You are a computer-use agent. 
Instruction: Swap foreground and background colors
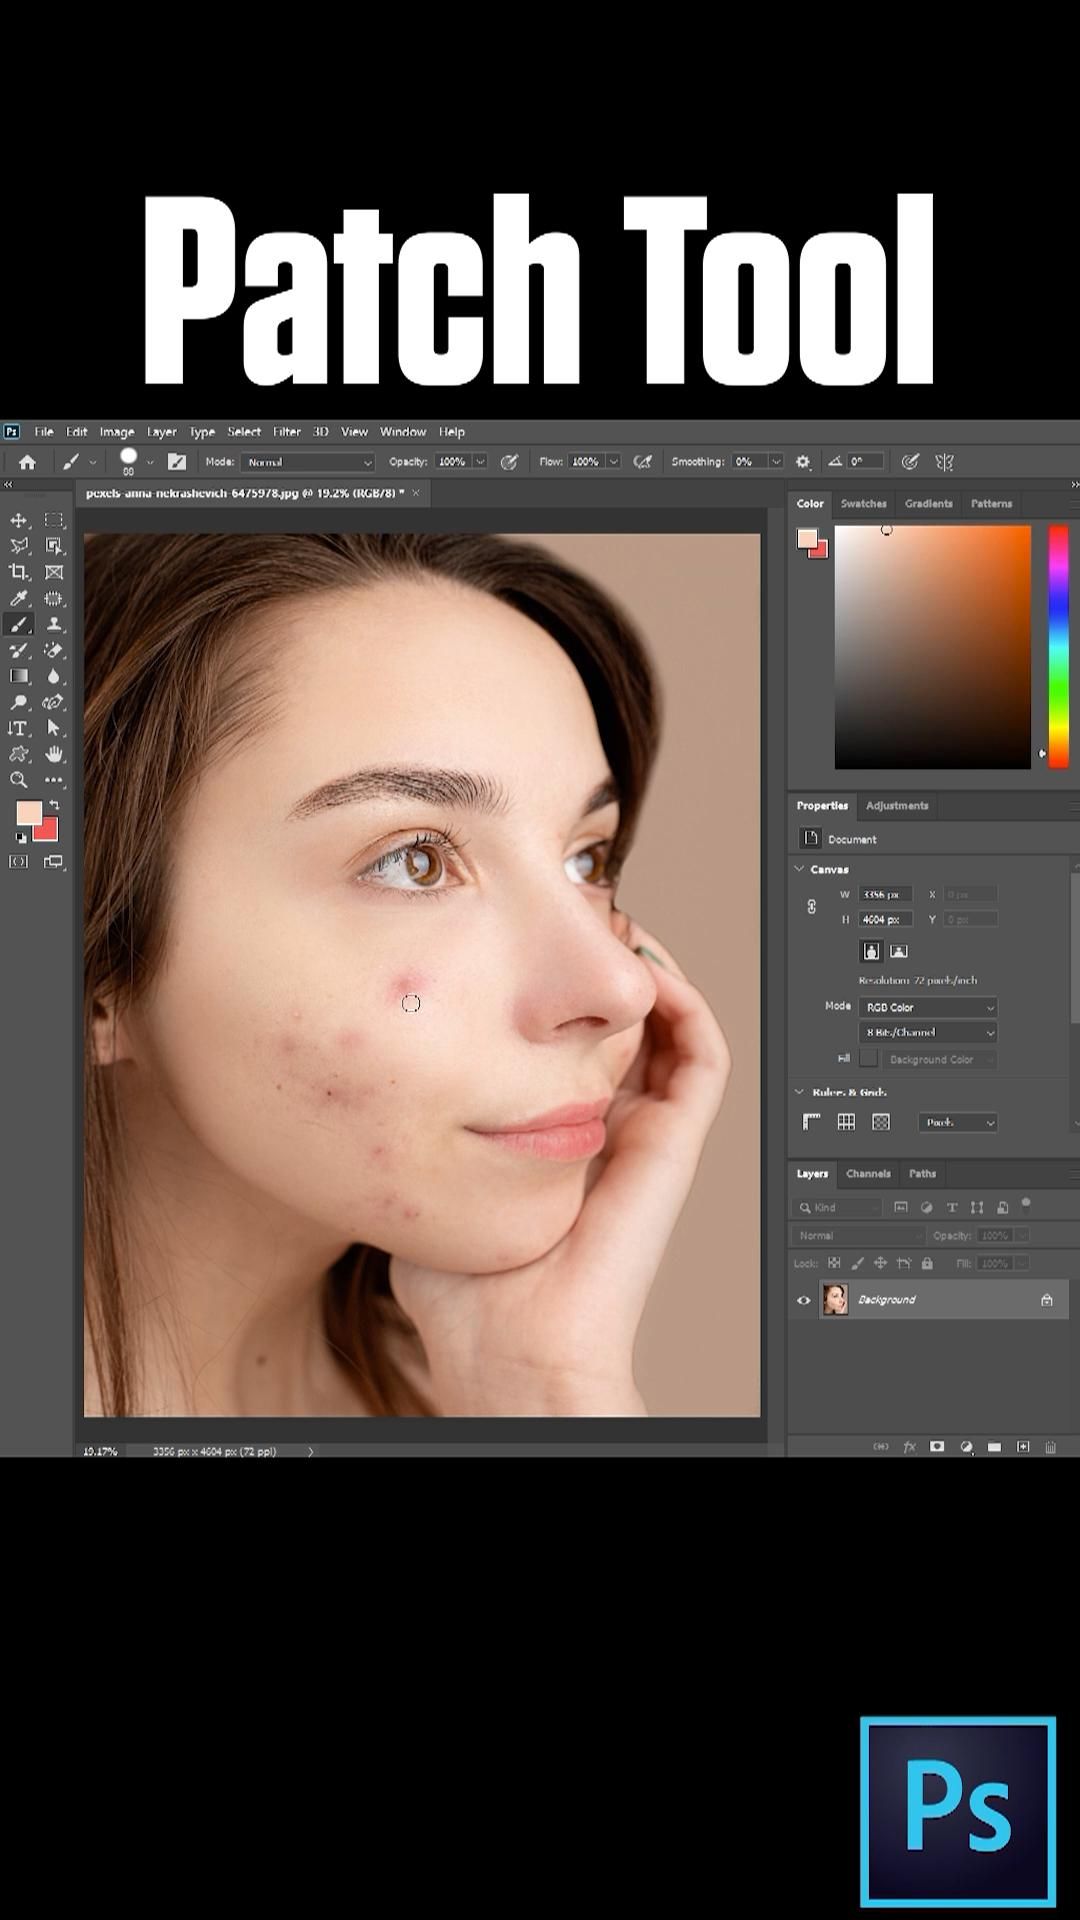(x=54, y=805)
